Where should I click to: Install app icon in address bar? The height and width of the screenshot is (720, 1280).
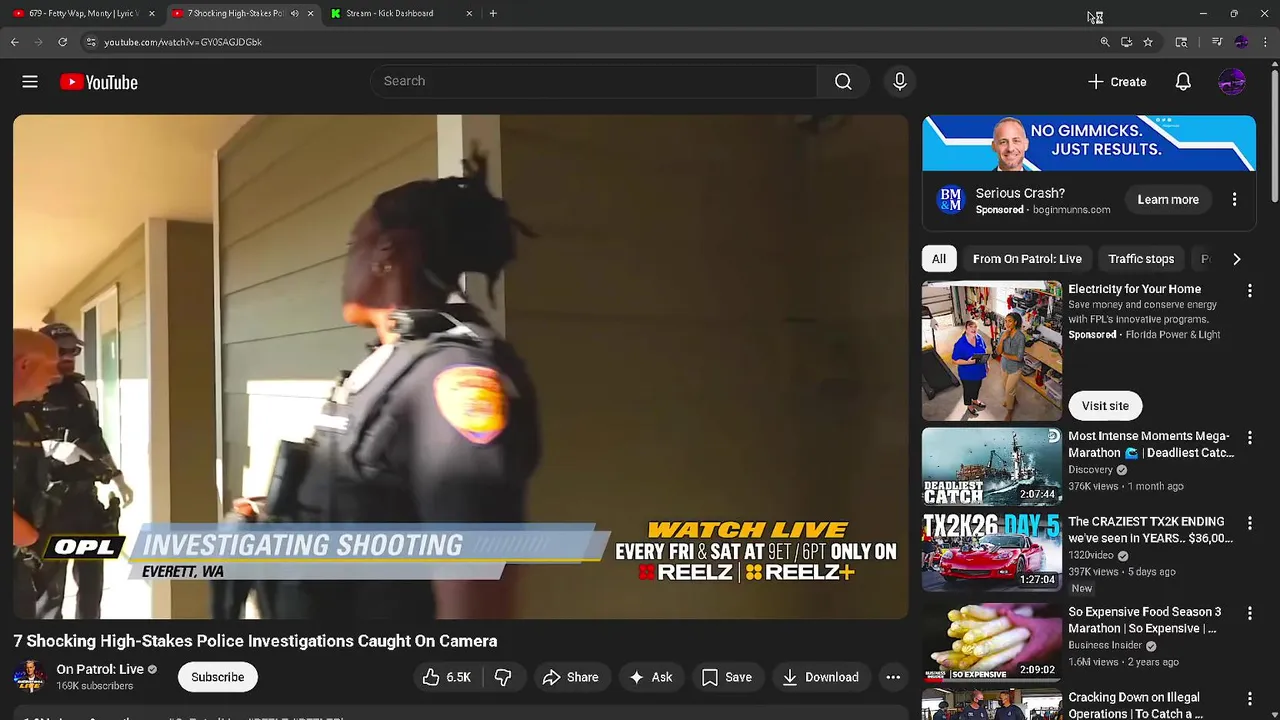click(1126, 42)
